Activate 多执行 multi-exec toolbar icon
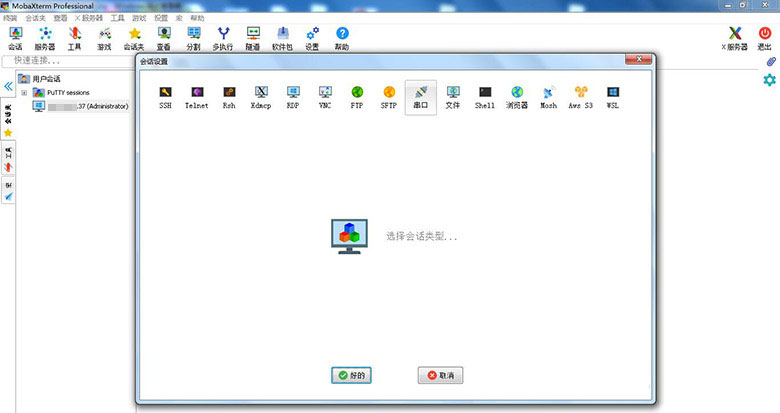Image resolution: width=780 pixels, height=413 pixels. [x=223, y=39]
